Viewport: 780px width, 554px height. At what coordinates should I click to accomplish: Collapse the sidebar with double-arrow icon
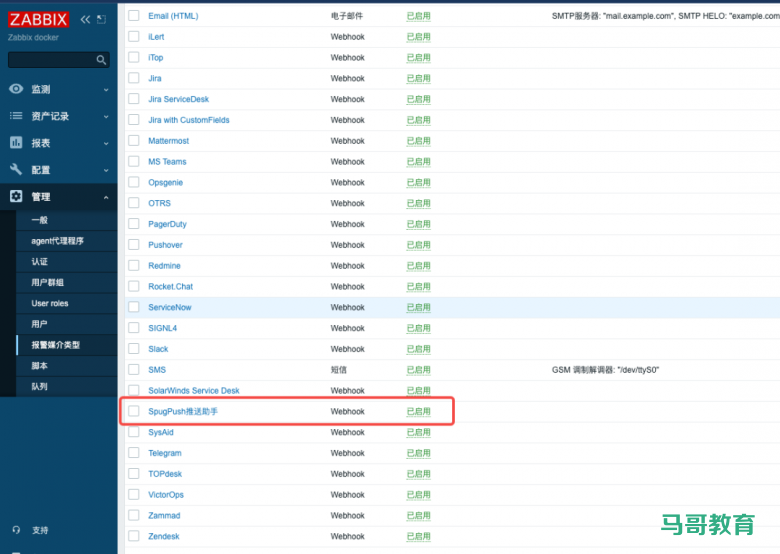[x=85, y=19]
